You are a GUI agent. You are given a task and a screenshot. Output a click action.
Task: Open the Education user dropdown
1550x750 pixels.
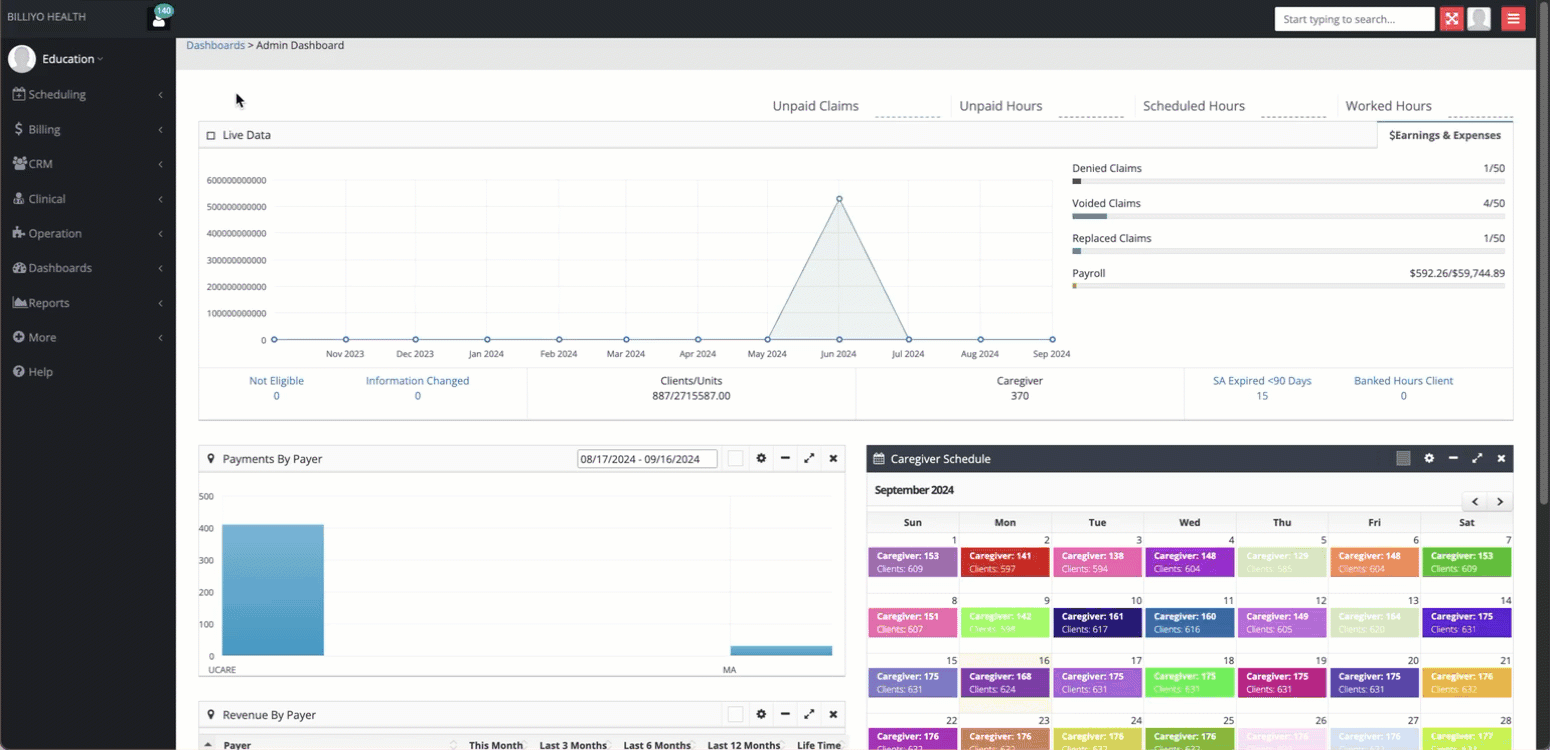(70, 59)
